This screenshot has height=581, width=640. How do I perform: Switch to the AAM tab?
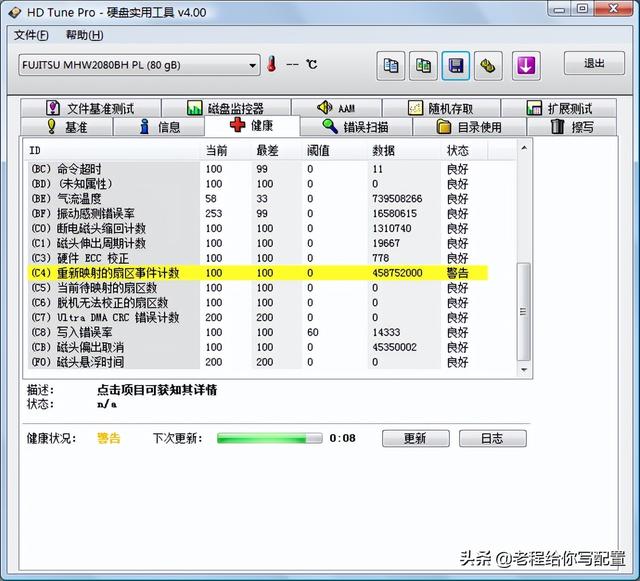click(336, 108)
